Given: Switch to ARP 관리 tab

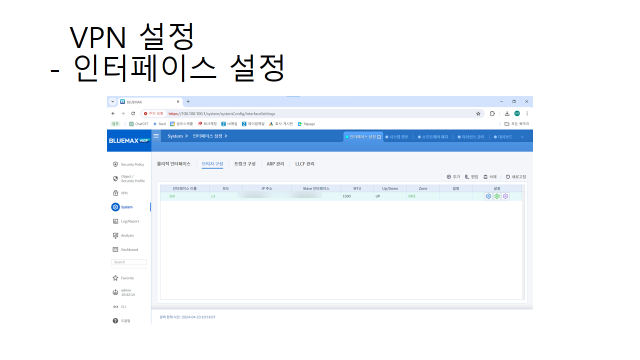Looking at the screenshot, I should [x=275, y=164].
